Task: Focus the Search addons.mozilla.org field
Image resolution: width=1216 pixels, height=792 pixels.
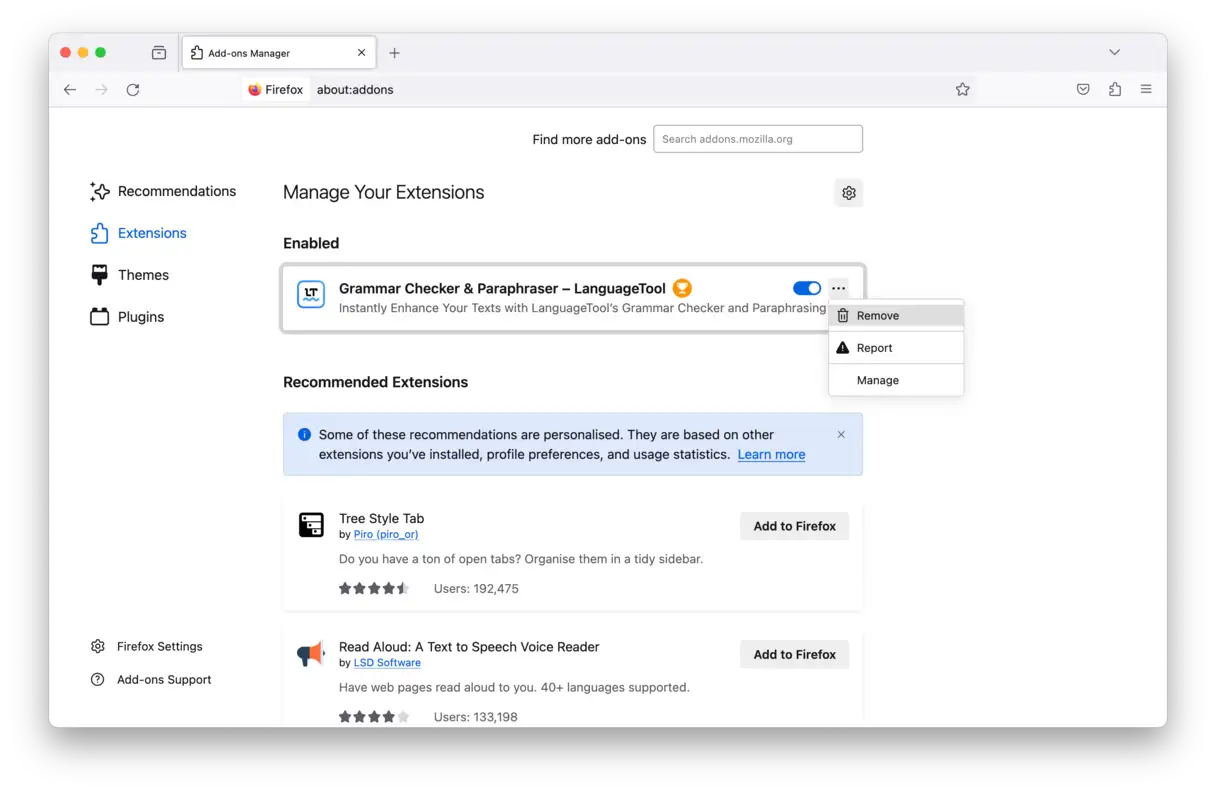Action: (757, 139)
